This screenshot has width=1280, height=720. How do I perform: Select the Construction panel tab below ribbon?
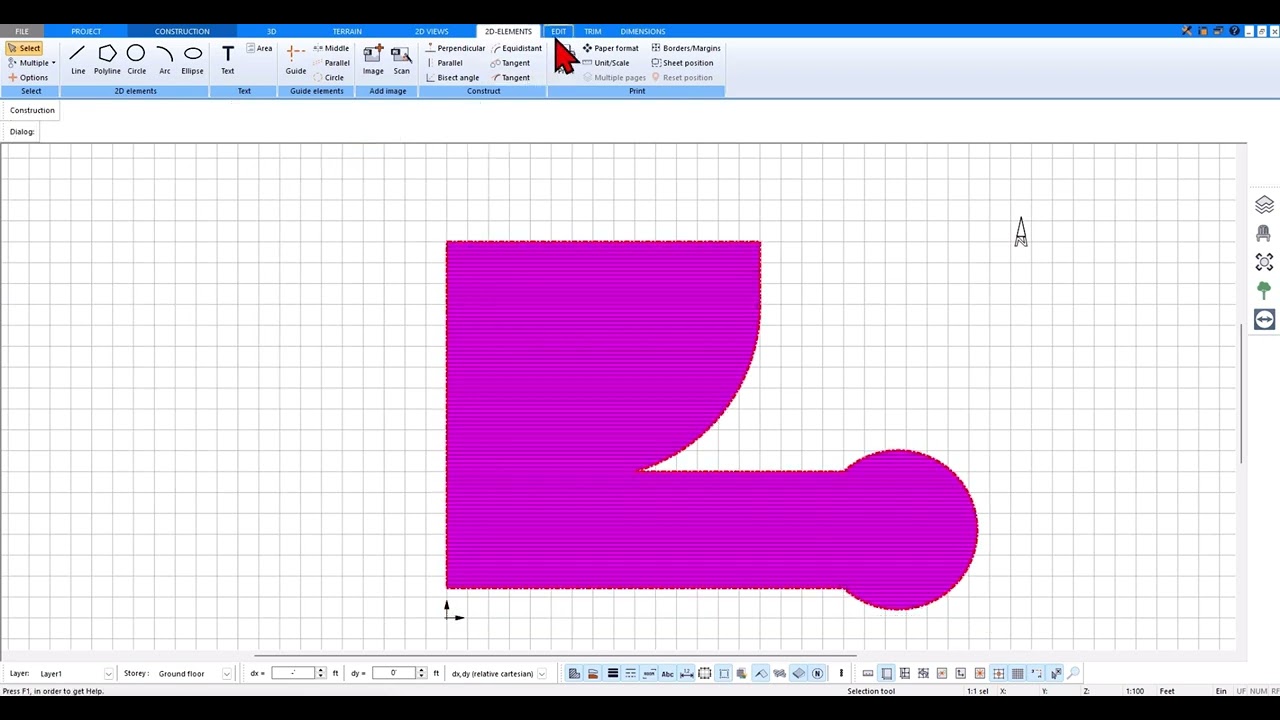pyautogui.click(x=32, y=110)
